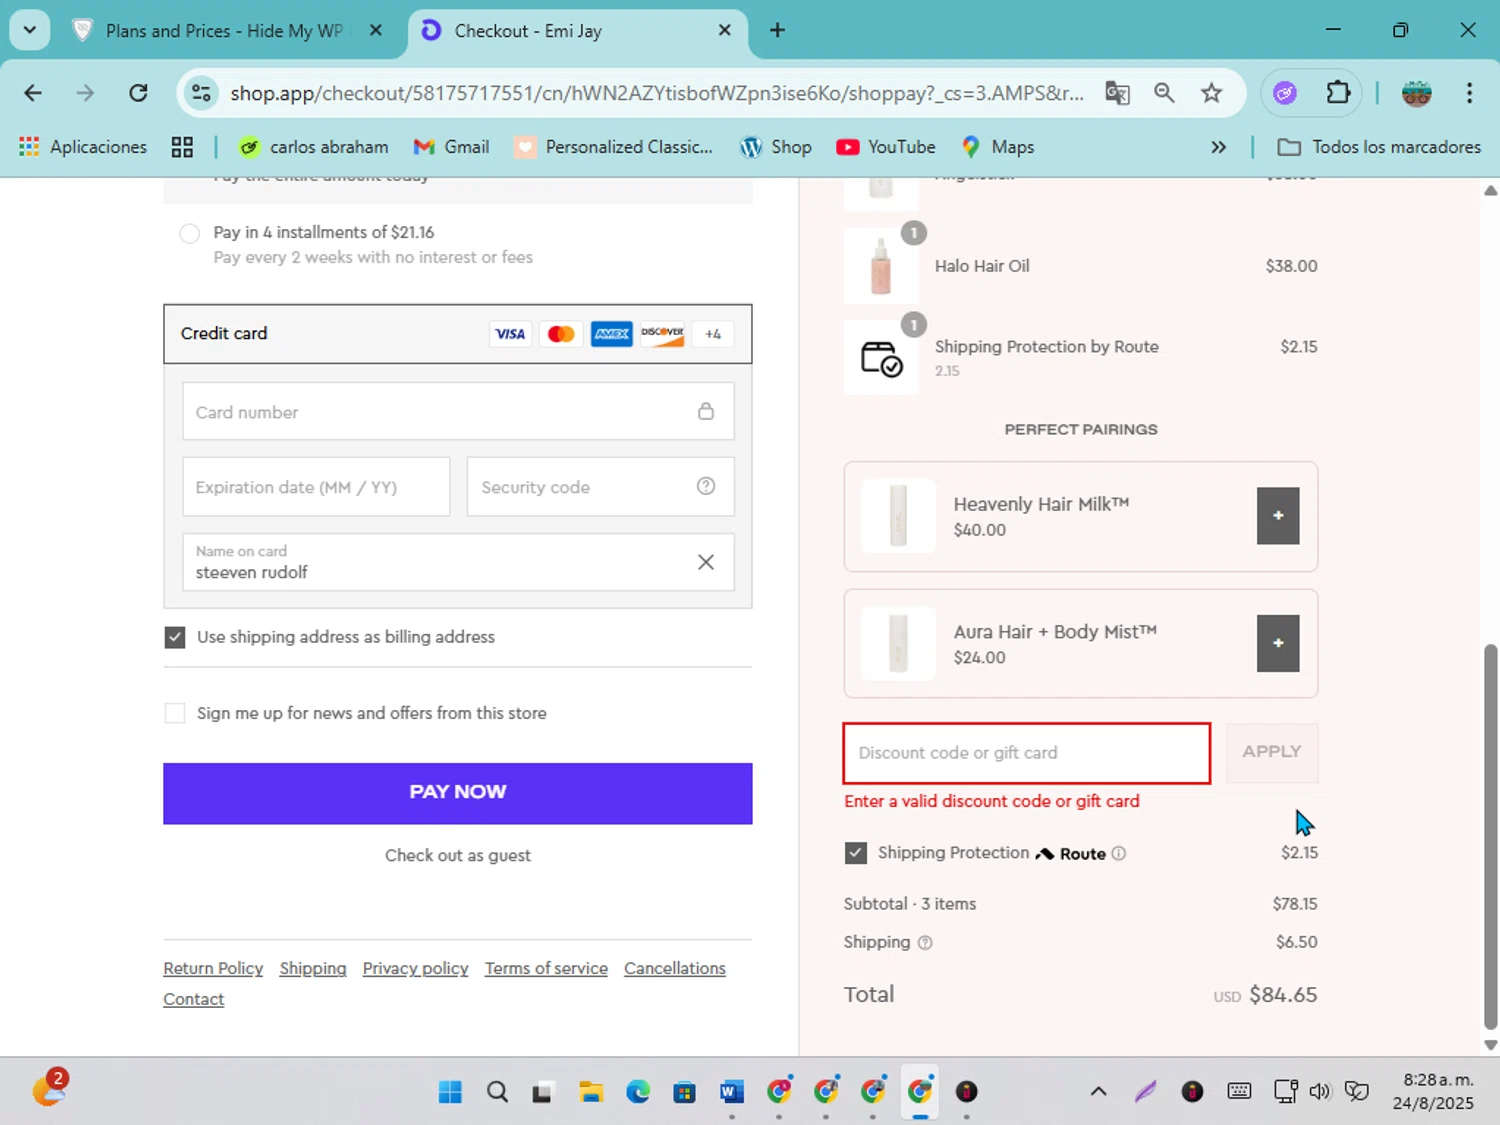Image resolution: width=1500 pixels, height=1125 pixels.
Task: Click the PAY NOW button
Action: tap(458, 793)
